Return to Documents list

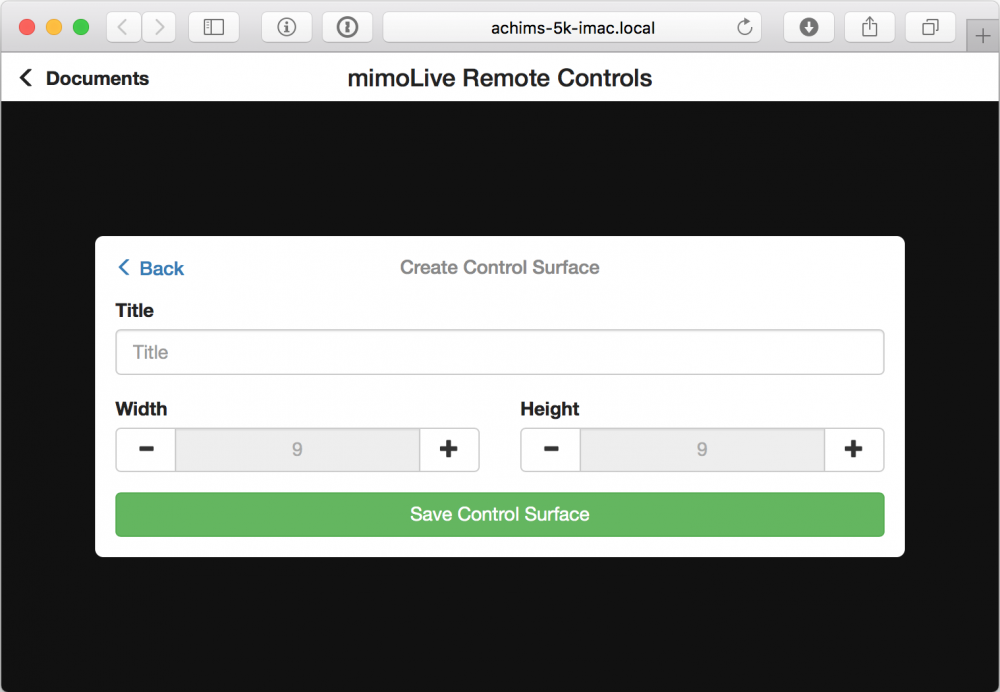(84, 78)
